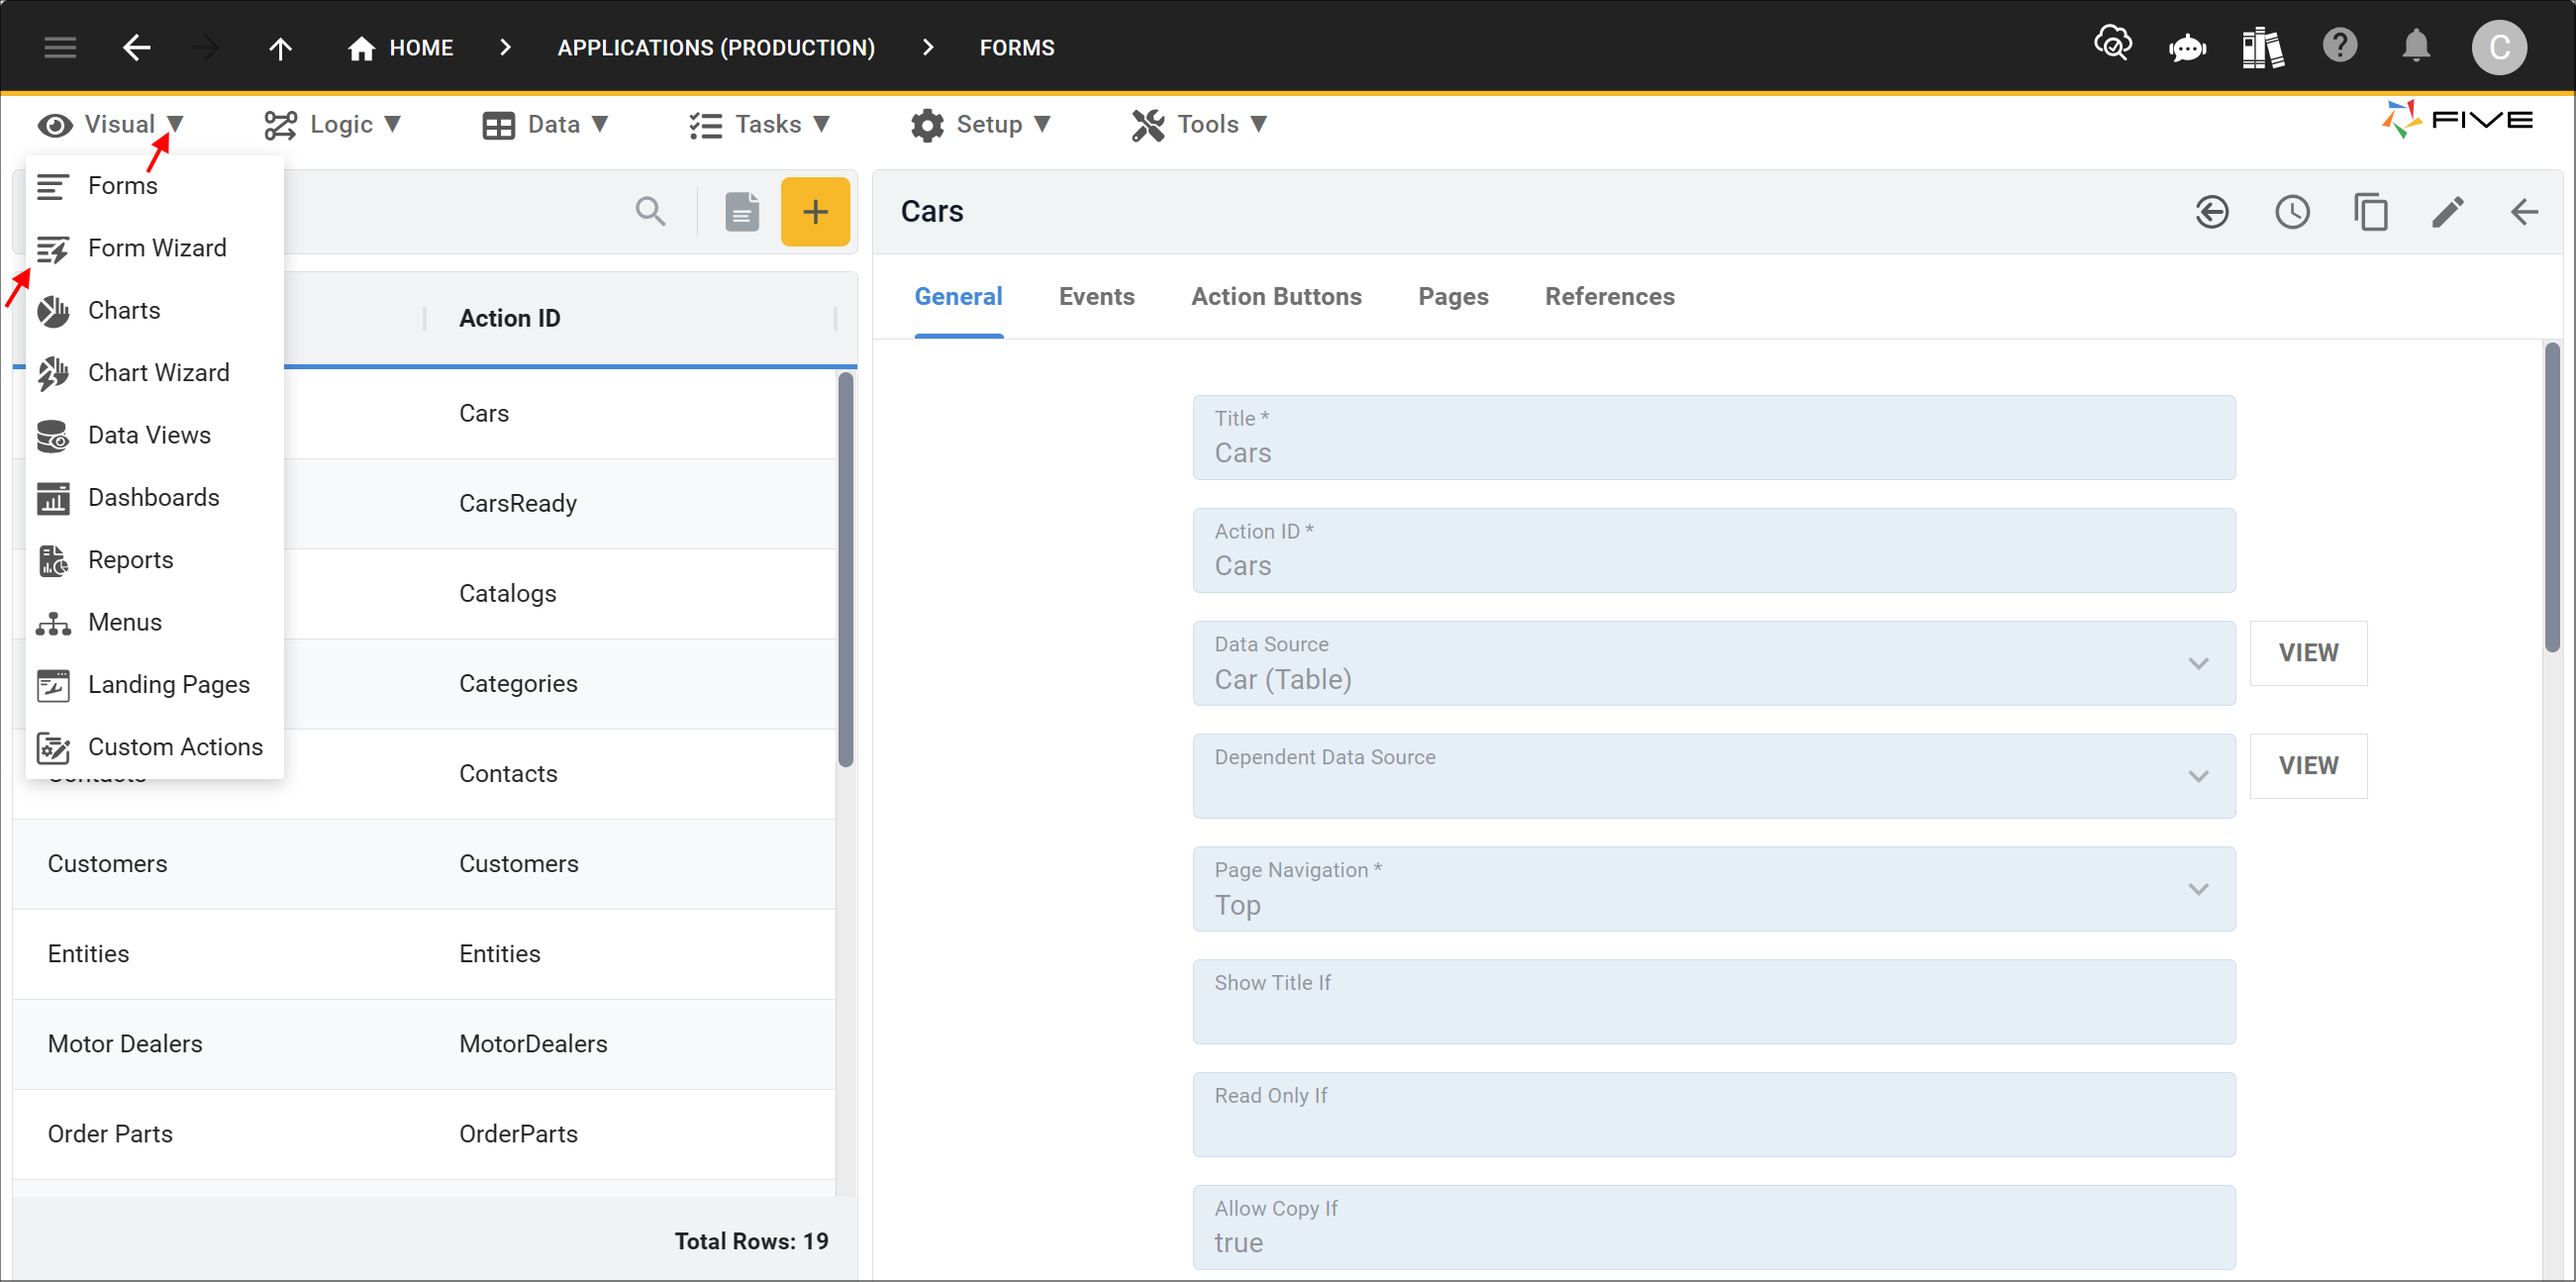Open the notifications bell

click(x=2416, y=46)
